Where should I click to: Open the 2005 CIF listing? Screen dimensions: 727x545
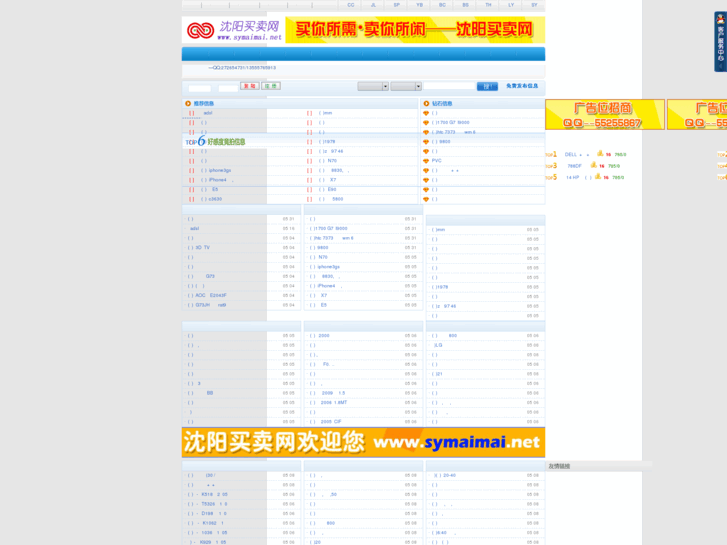pos(326,422)
